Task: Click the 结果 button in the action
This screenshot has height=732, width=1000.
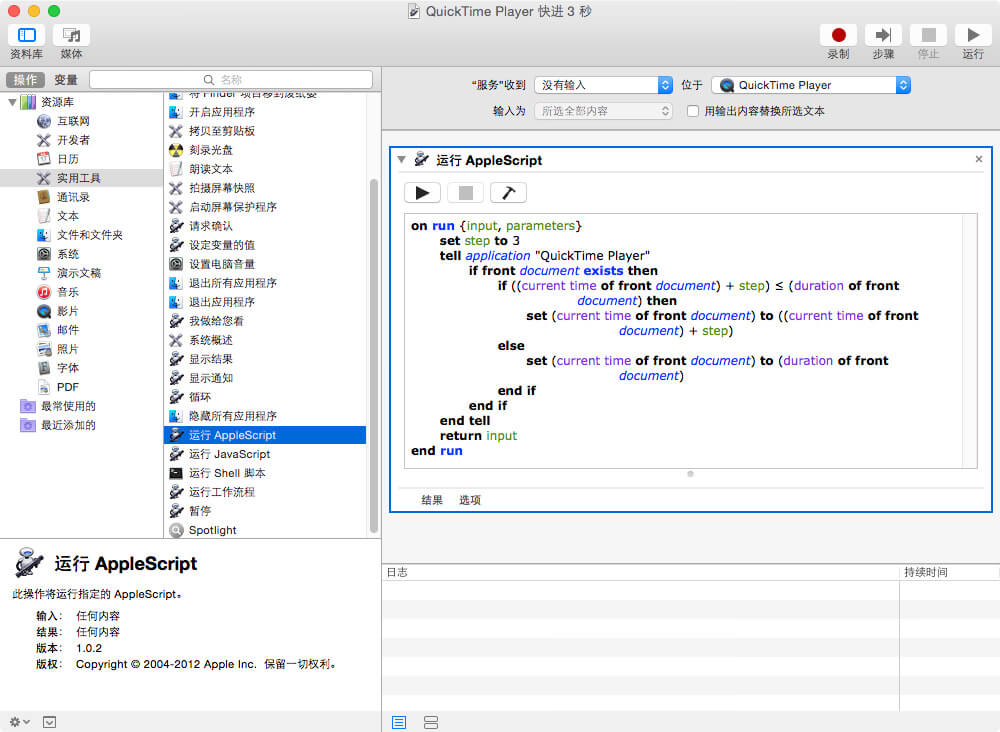Action: point(431,499)
